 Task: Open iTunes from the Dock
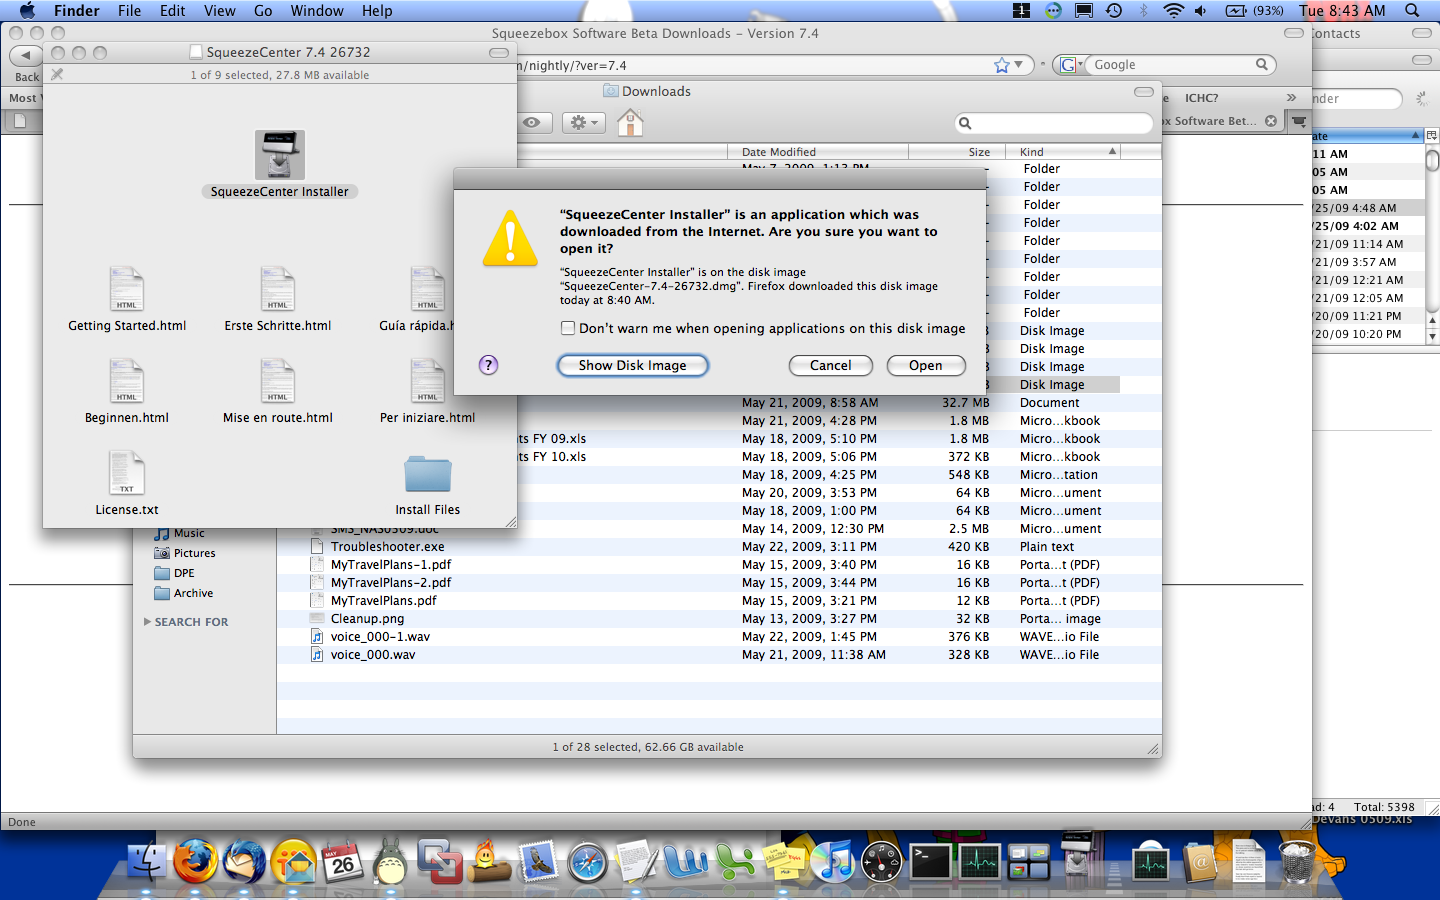coord(832,861)
